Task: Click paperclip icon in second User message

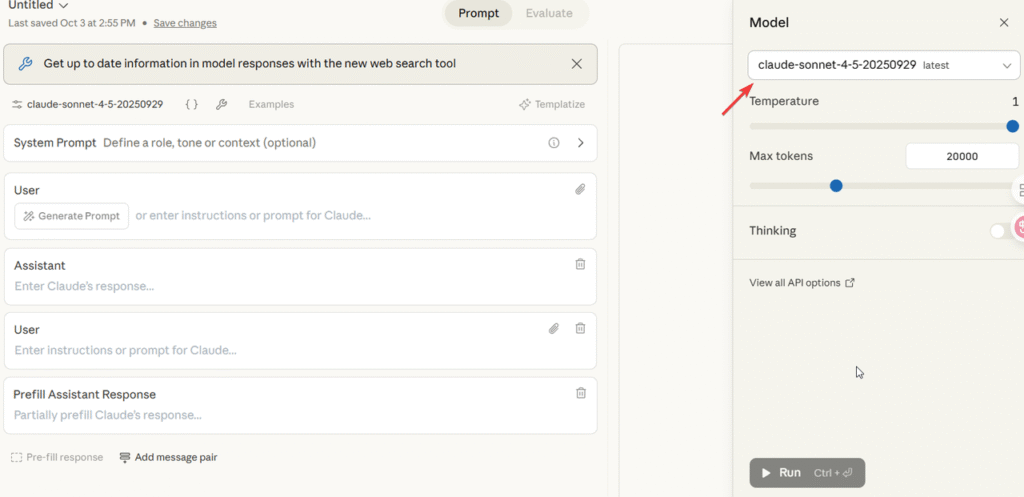Action: click(554, 328)
